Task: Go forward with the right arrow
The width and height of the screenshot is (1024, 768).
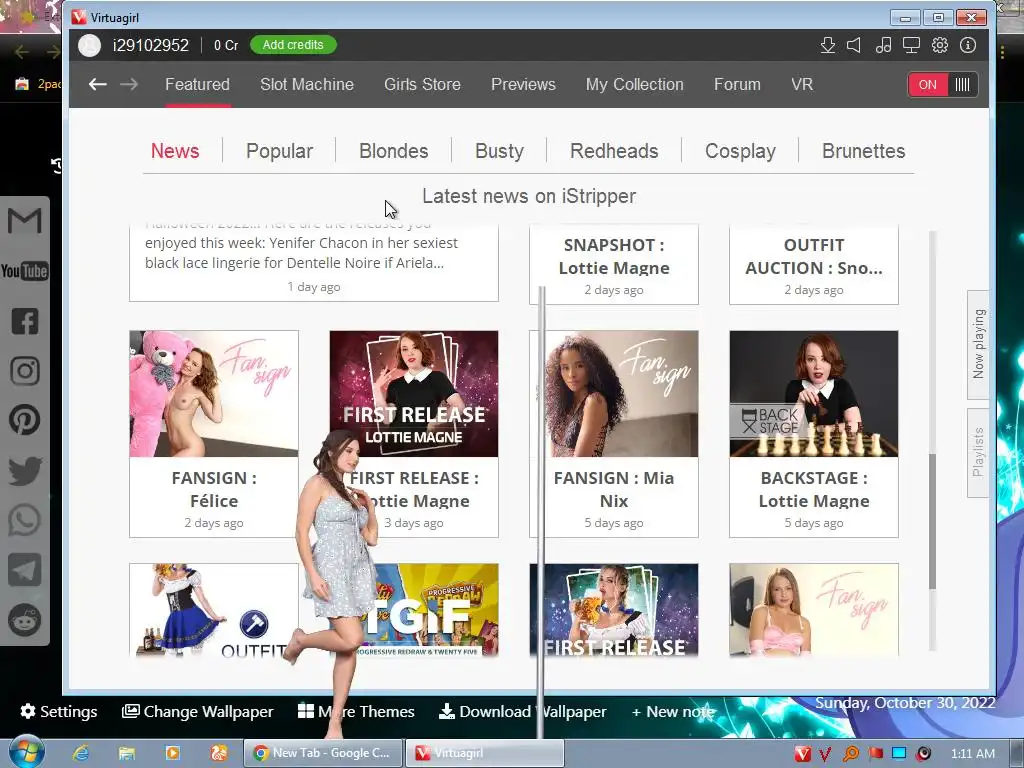Action: tap(129, 84)
